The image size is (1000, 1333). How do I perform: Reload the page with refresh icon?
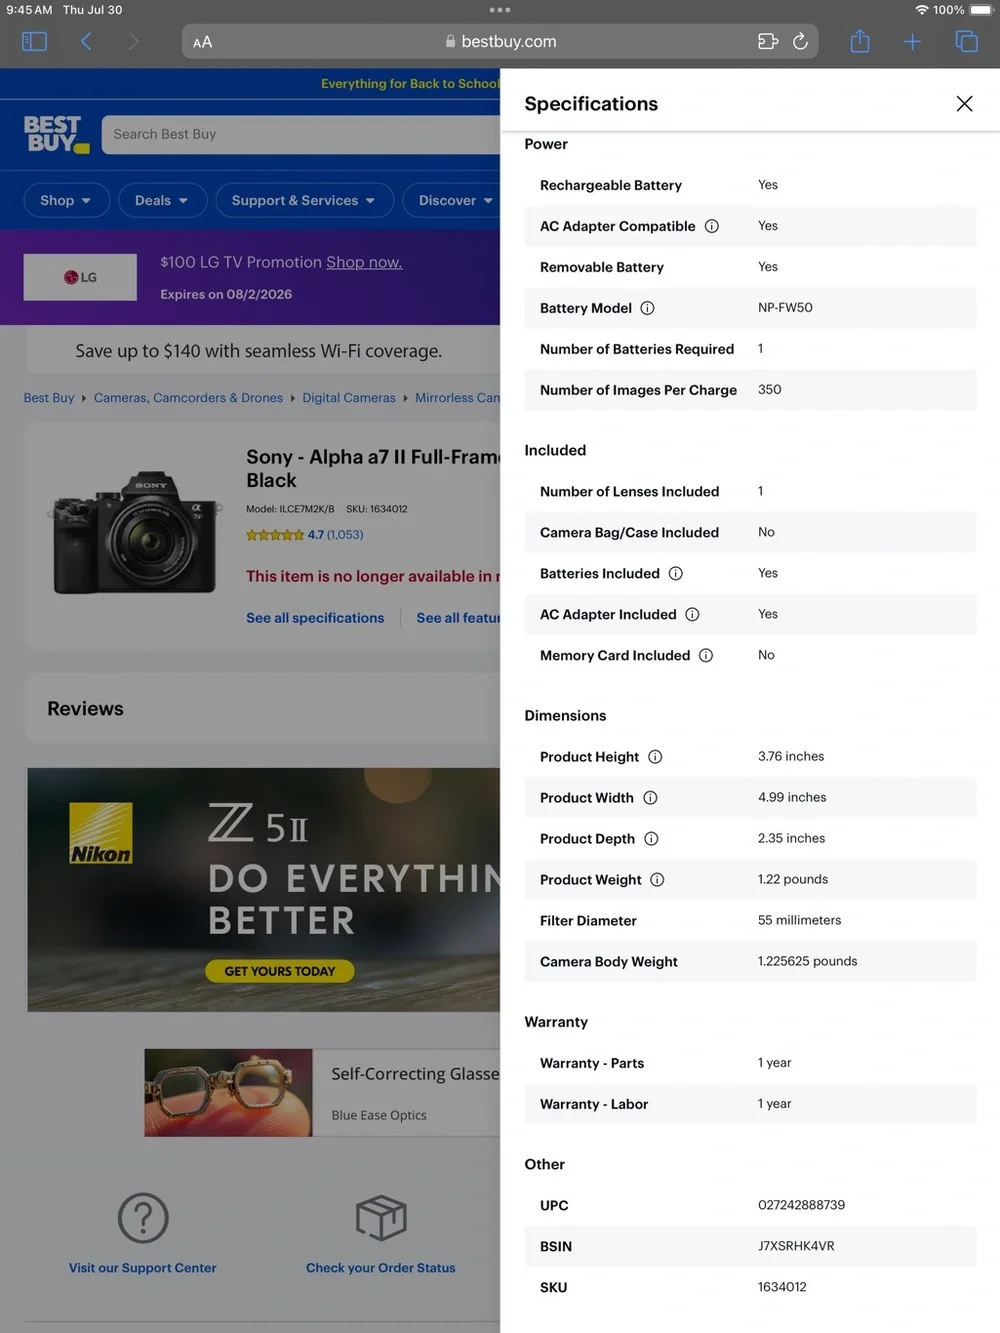click(800, 41)
